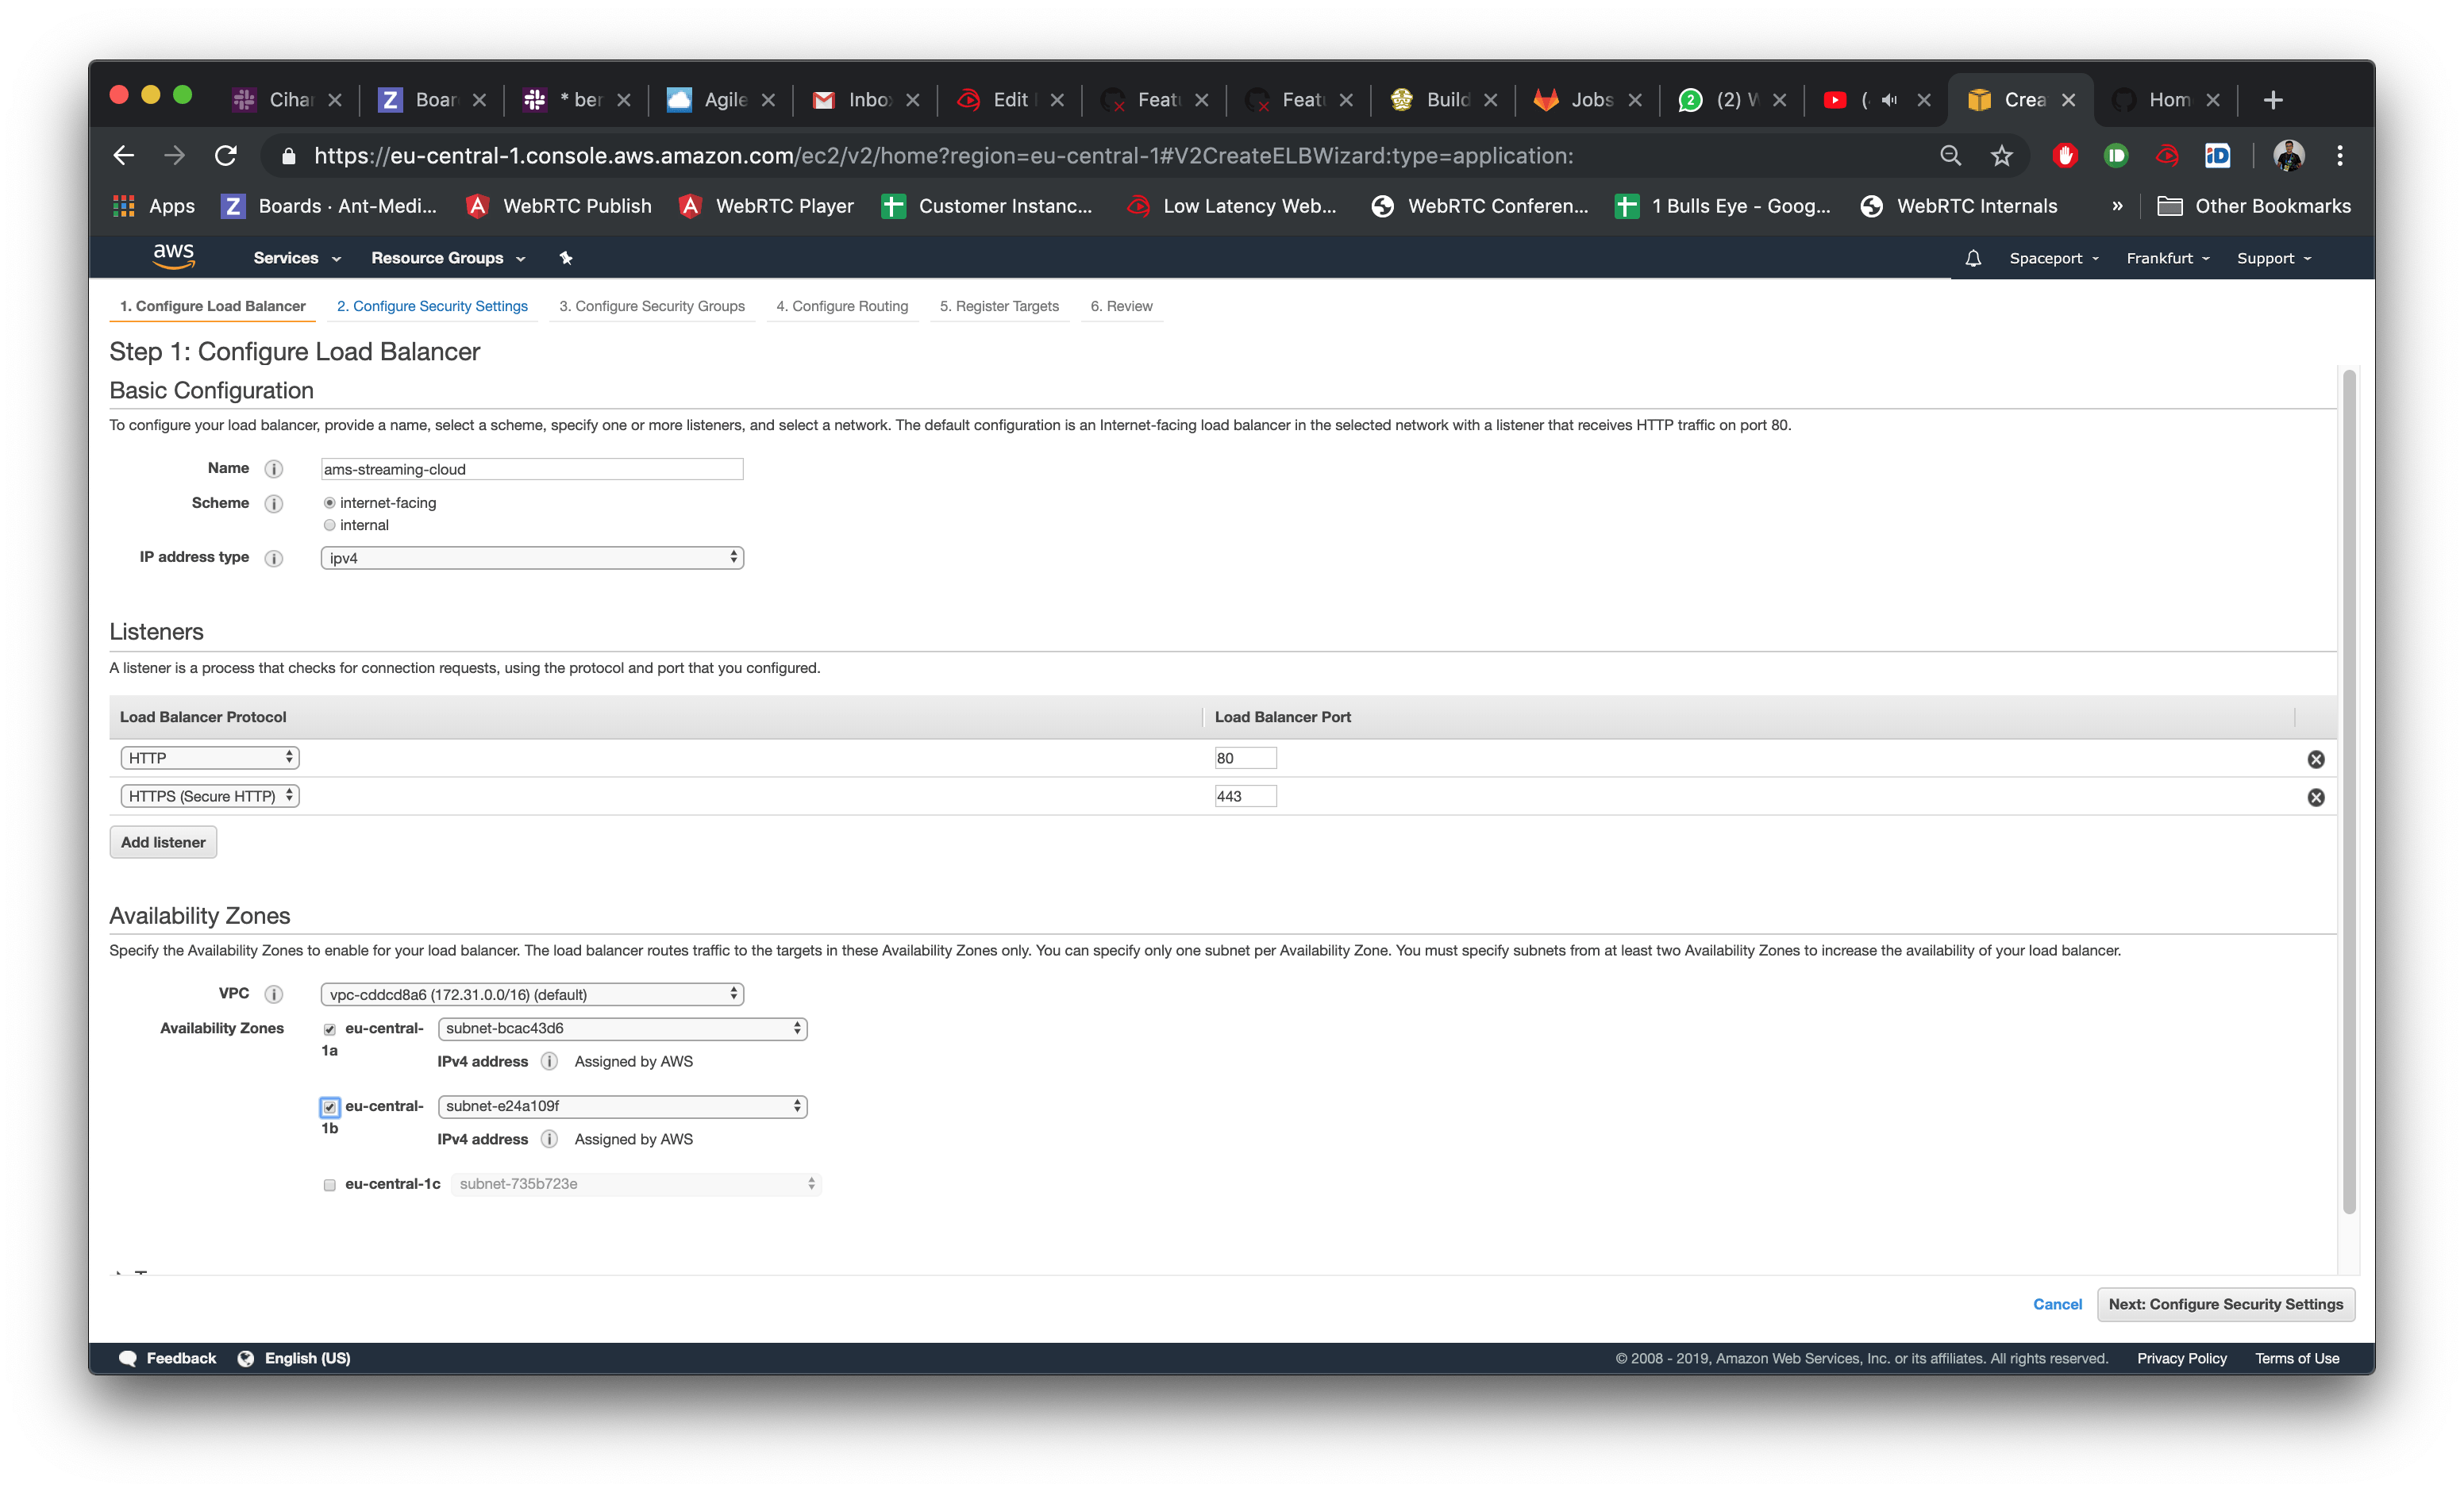2464x1492 pixels.
Task: Show more bookmarks with the double chevron
Action: point(2116,206)
